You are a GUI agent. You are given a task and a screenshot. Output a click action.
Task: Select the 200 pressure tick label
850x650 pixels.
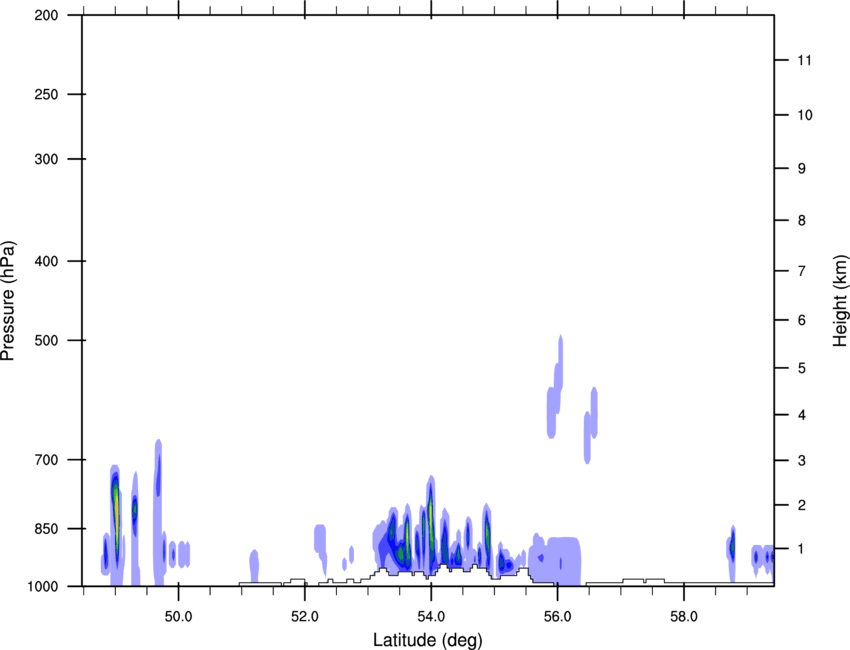pos(46,16)
